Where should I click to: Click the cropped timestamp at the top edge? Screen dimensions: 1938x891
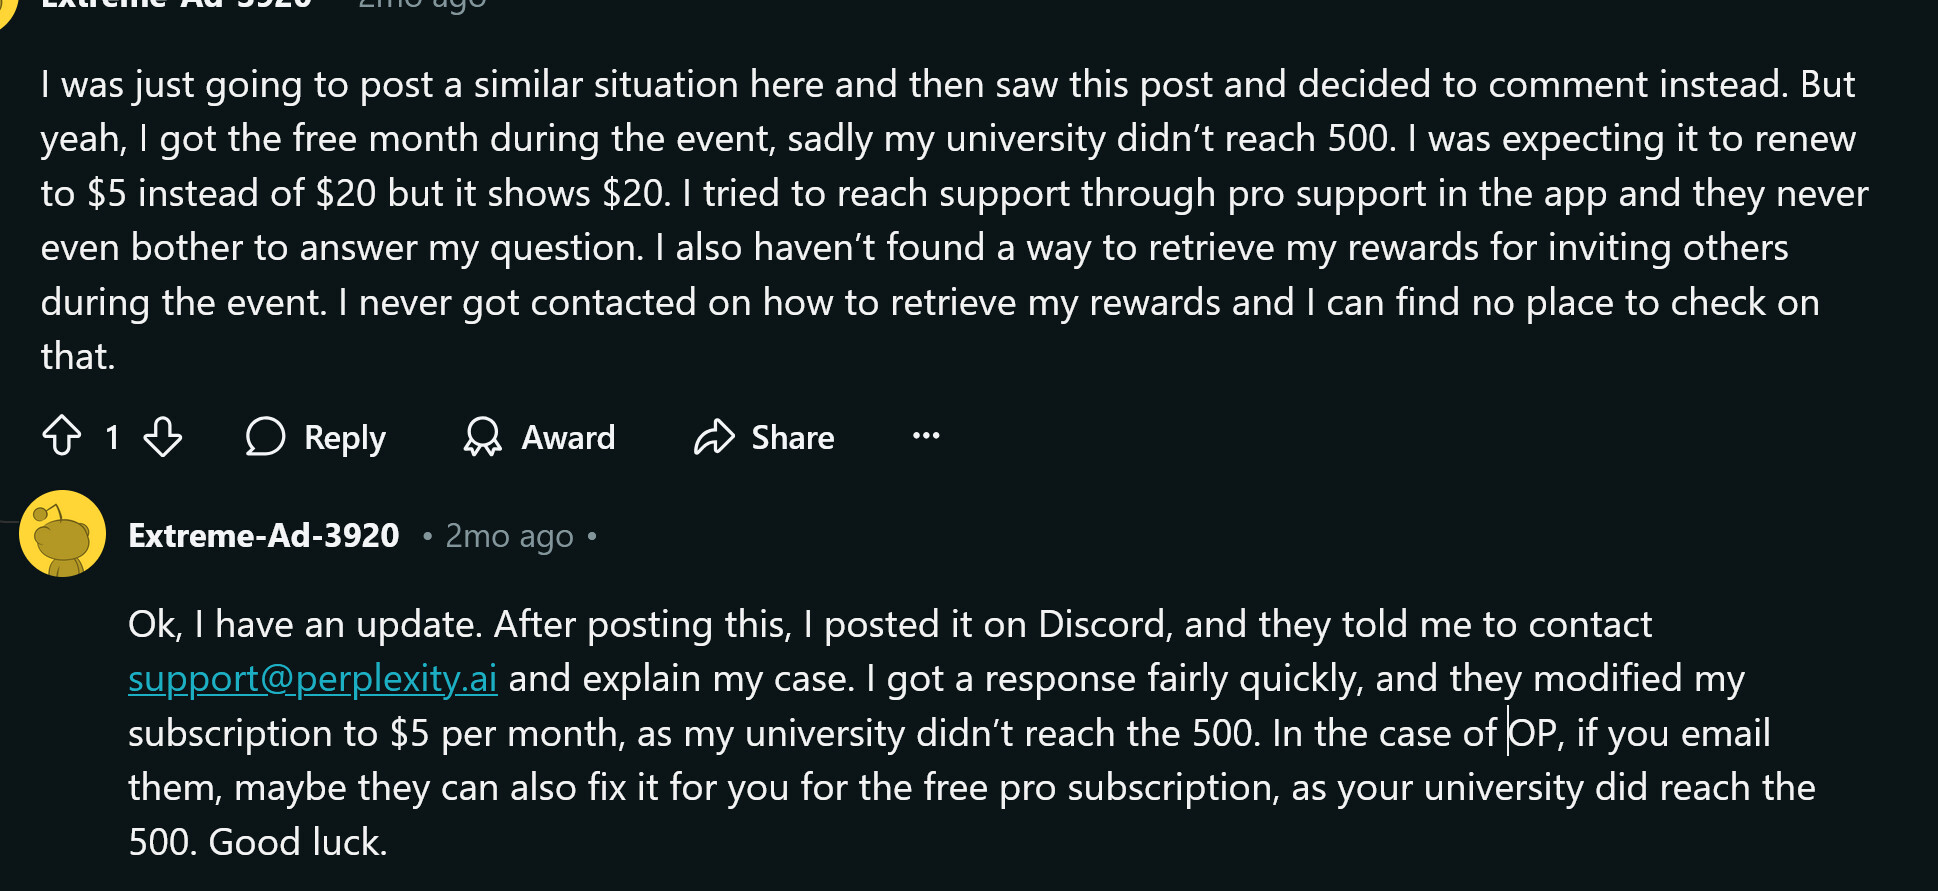point(422,4)
